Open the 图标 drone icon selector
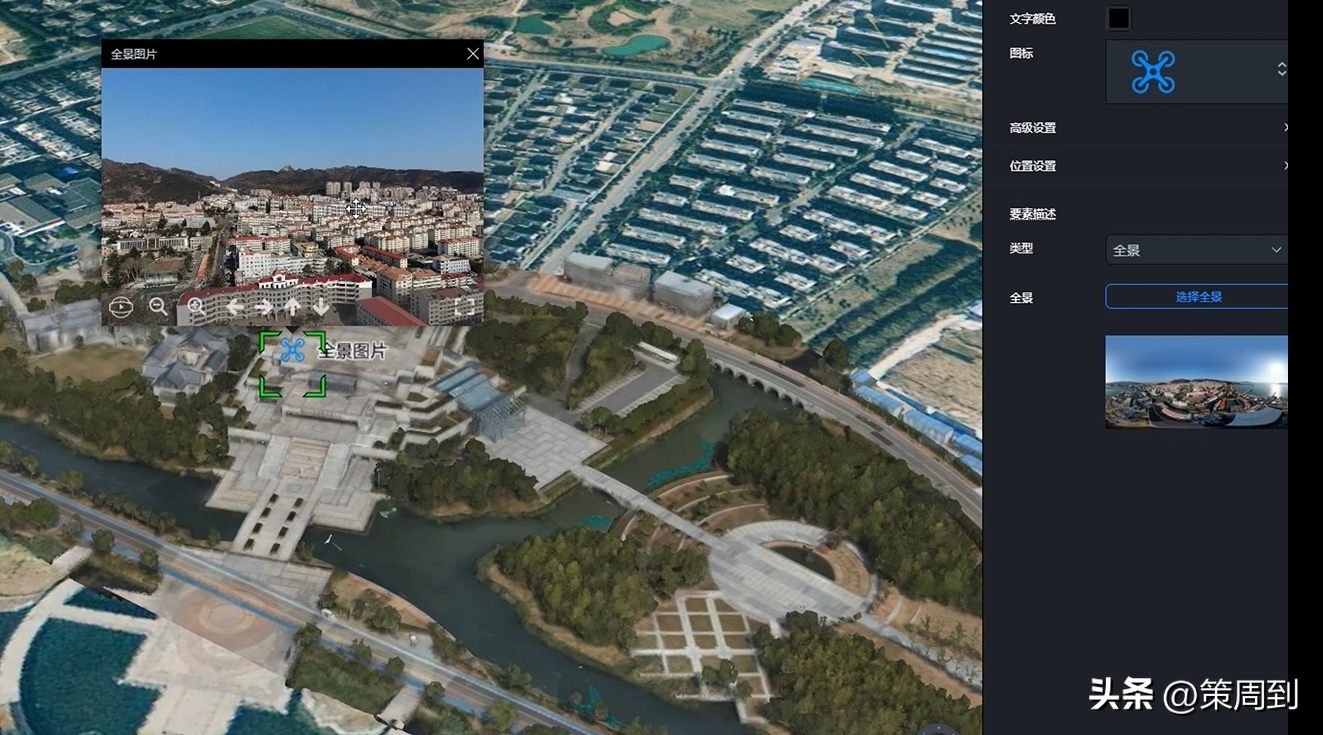The width and height of the screenshot is (1323, 735). [x=1196, y=72]
